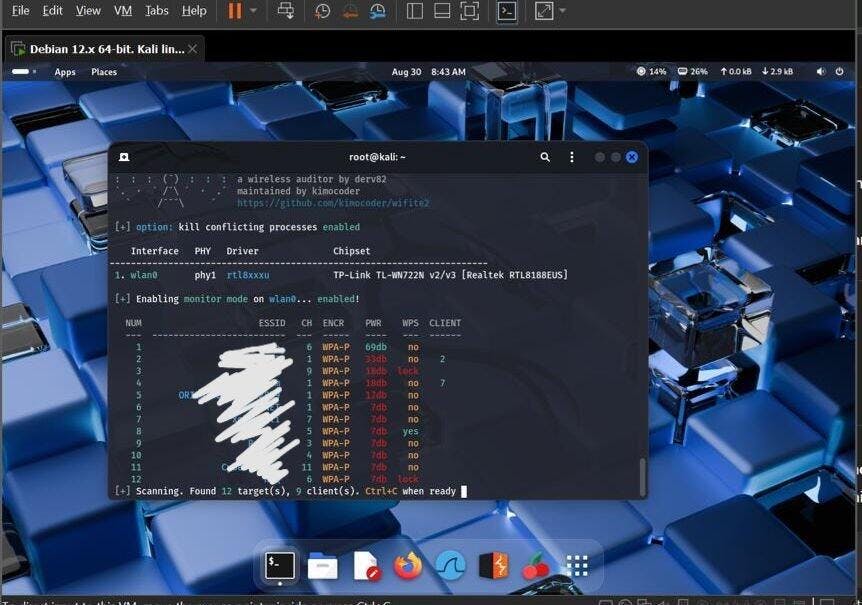862x605 pixels.
Task: Expand the dropdown next to stretch-view icon
Action: tap(562, 11)
